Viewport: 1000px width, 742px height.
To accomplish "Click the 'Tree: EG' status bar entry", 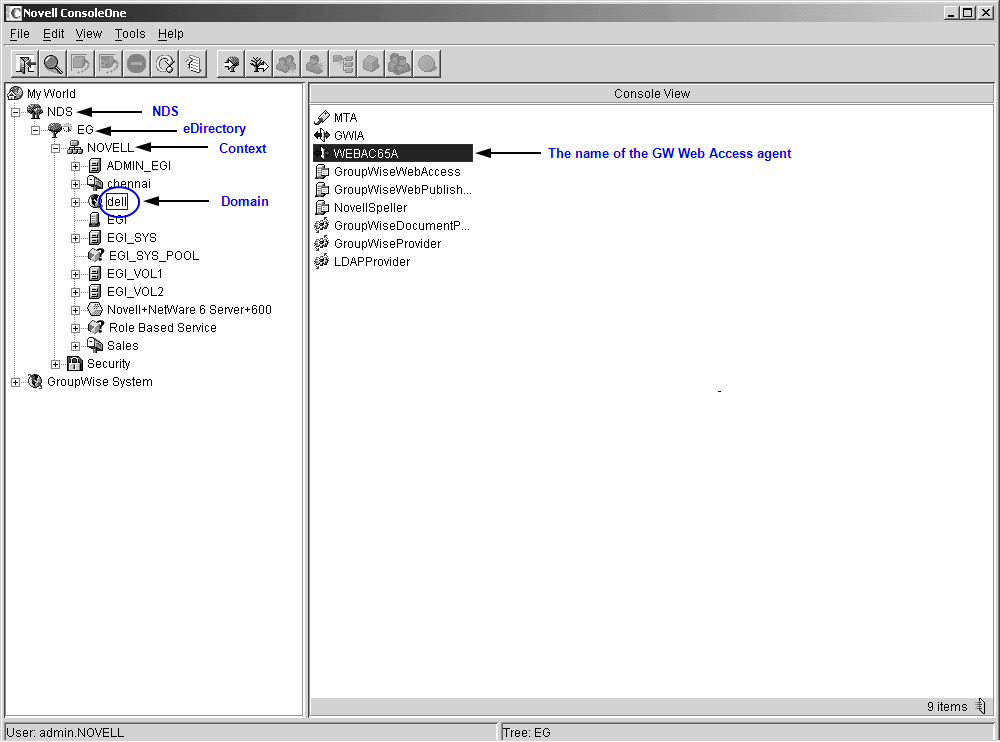I will [x=747, y=732].
